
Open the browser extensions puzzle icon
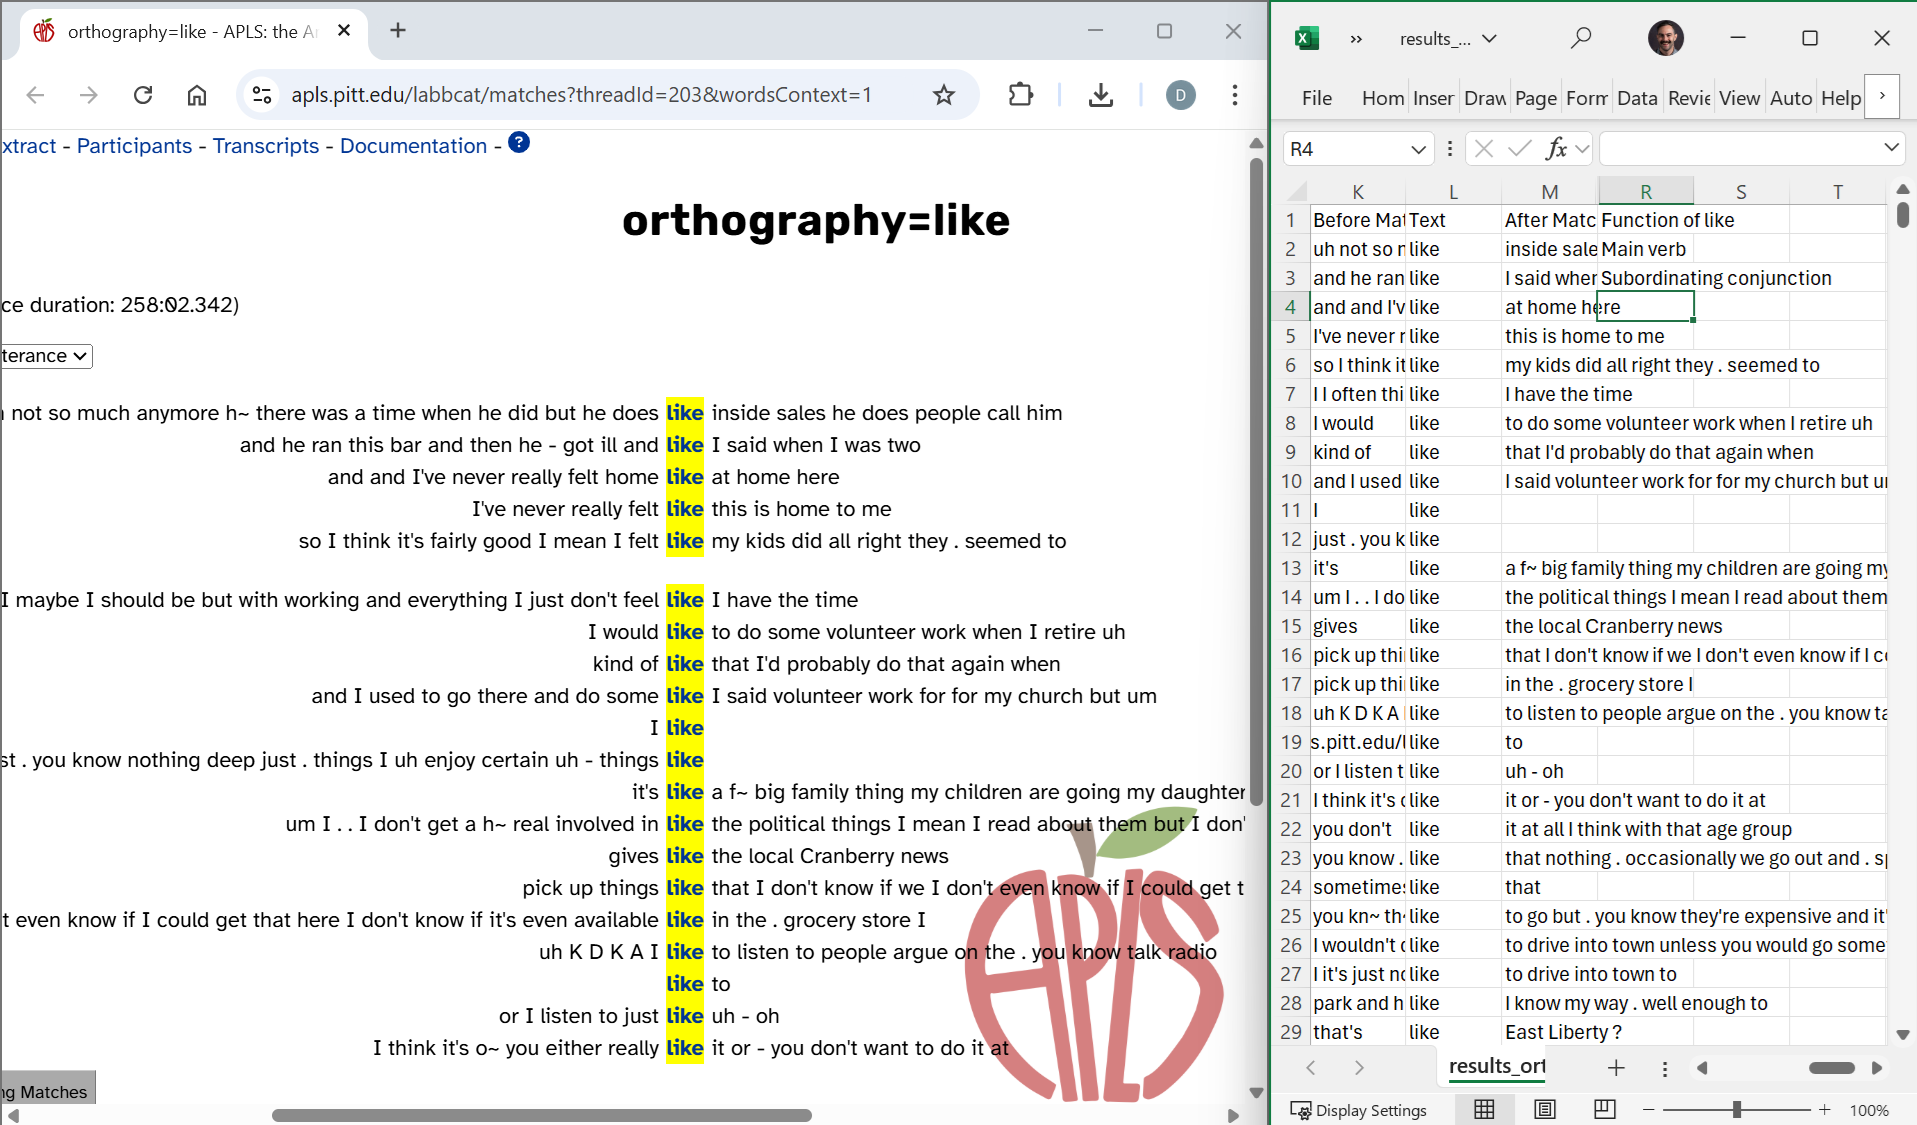coord(1020,95)
